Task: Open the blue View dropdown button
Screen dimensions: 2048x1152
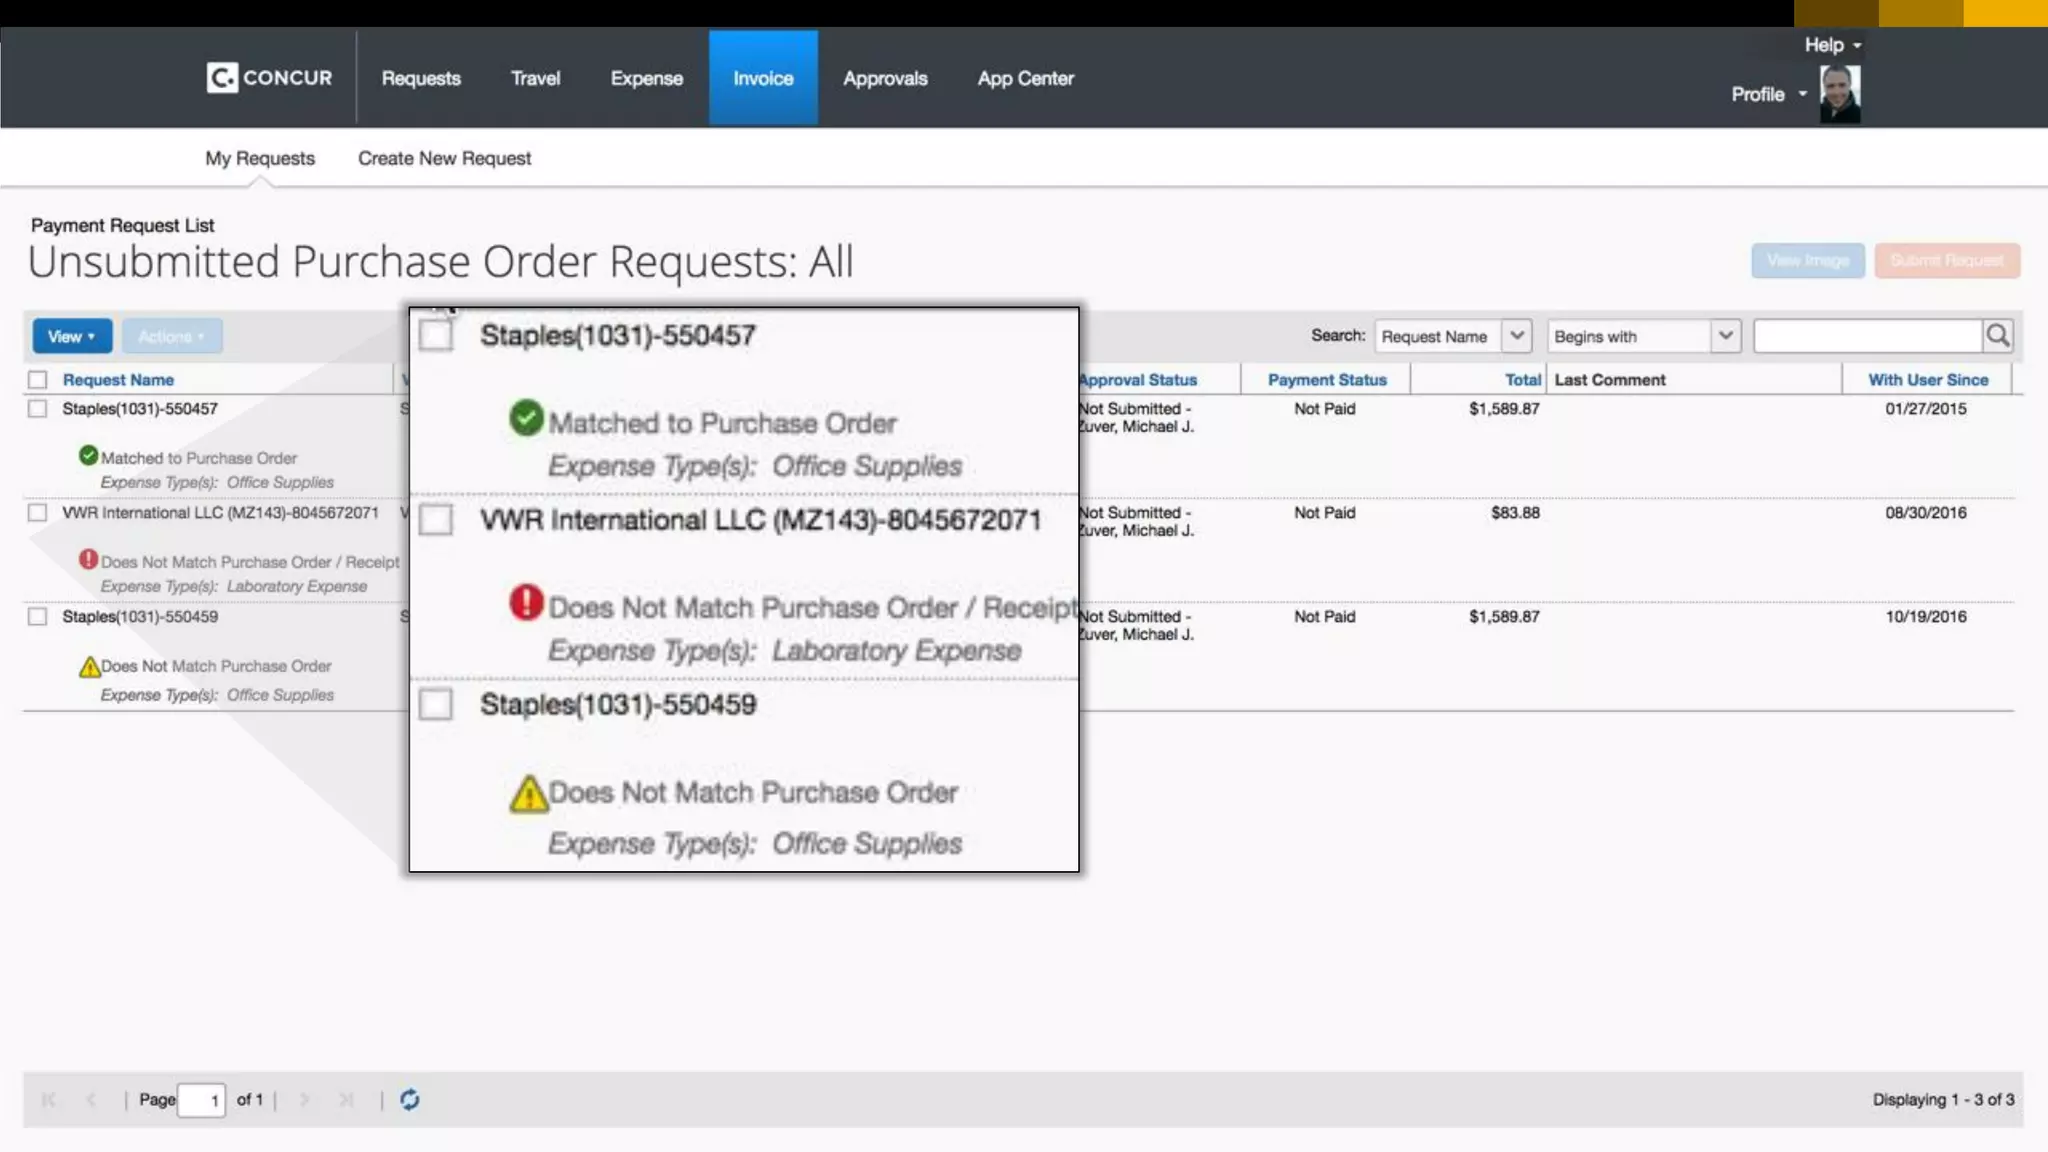Action: (x=72, y=336)
